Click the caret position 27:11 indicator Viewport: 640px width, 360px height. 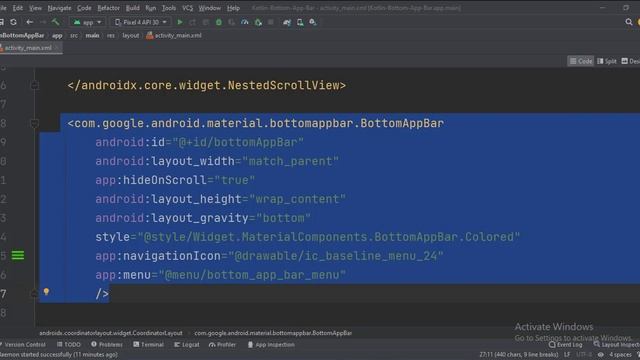(519, 355)
